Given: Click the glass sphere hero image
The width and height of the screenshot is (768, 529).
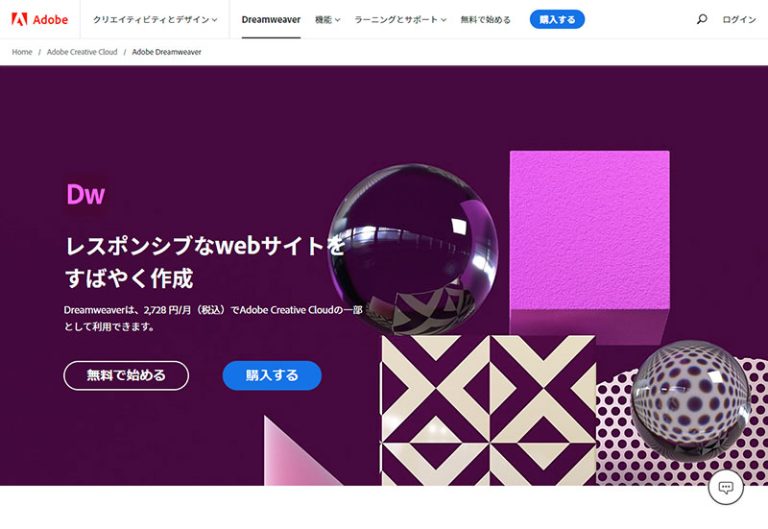Looking at the screenshot, I should click(x=412, y=249).
